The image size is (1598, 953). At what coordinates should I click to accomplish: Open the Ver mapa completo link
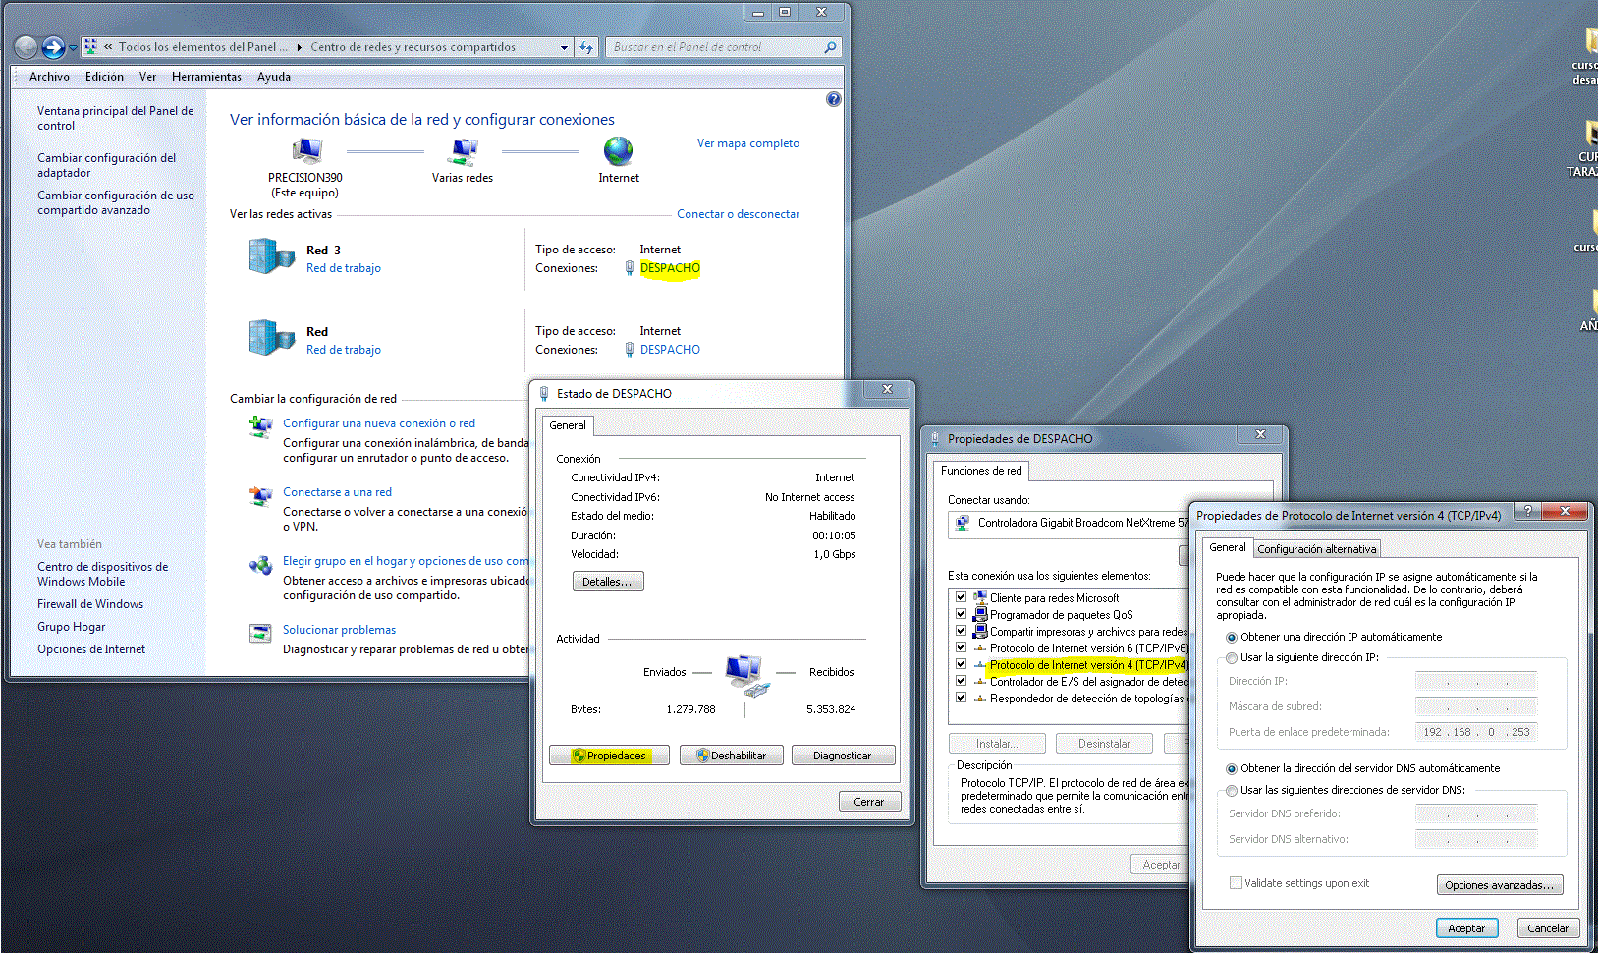point(748,143)
